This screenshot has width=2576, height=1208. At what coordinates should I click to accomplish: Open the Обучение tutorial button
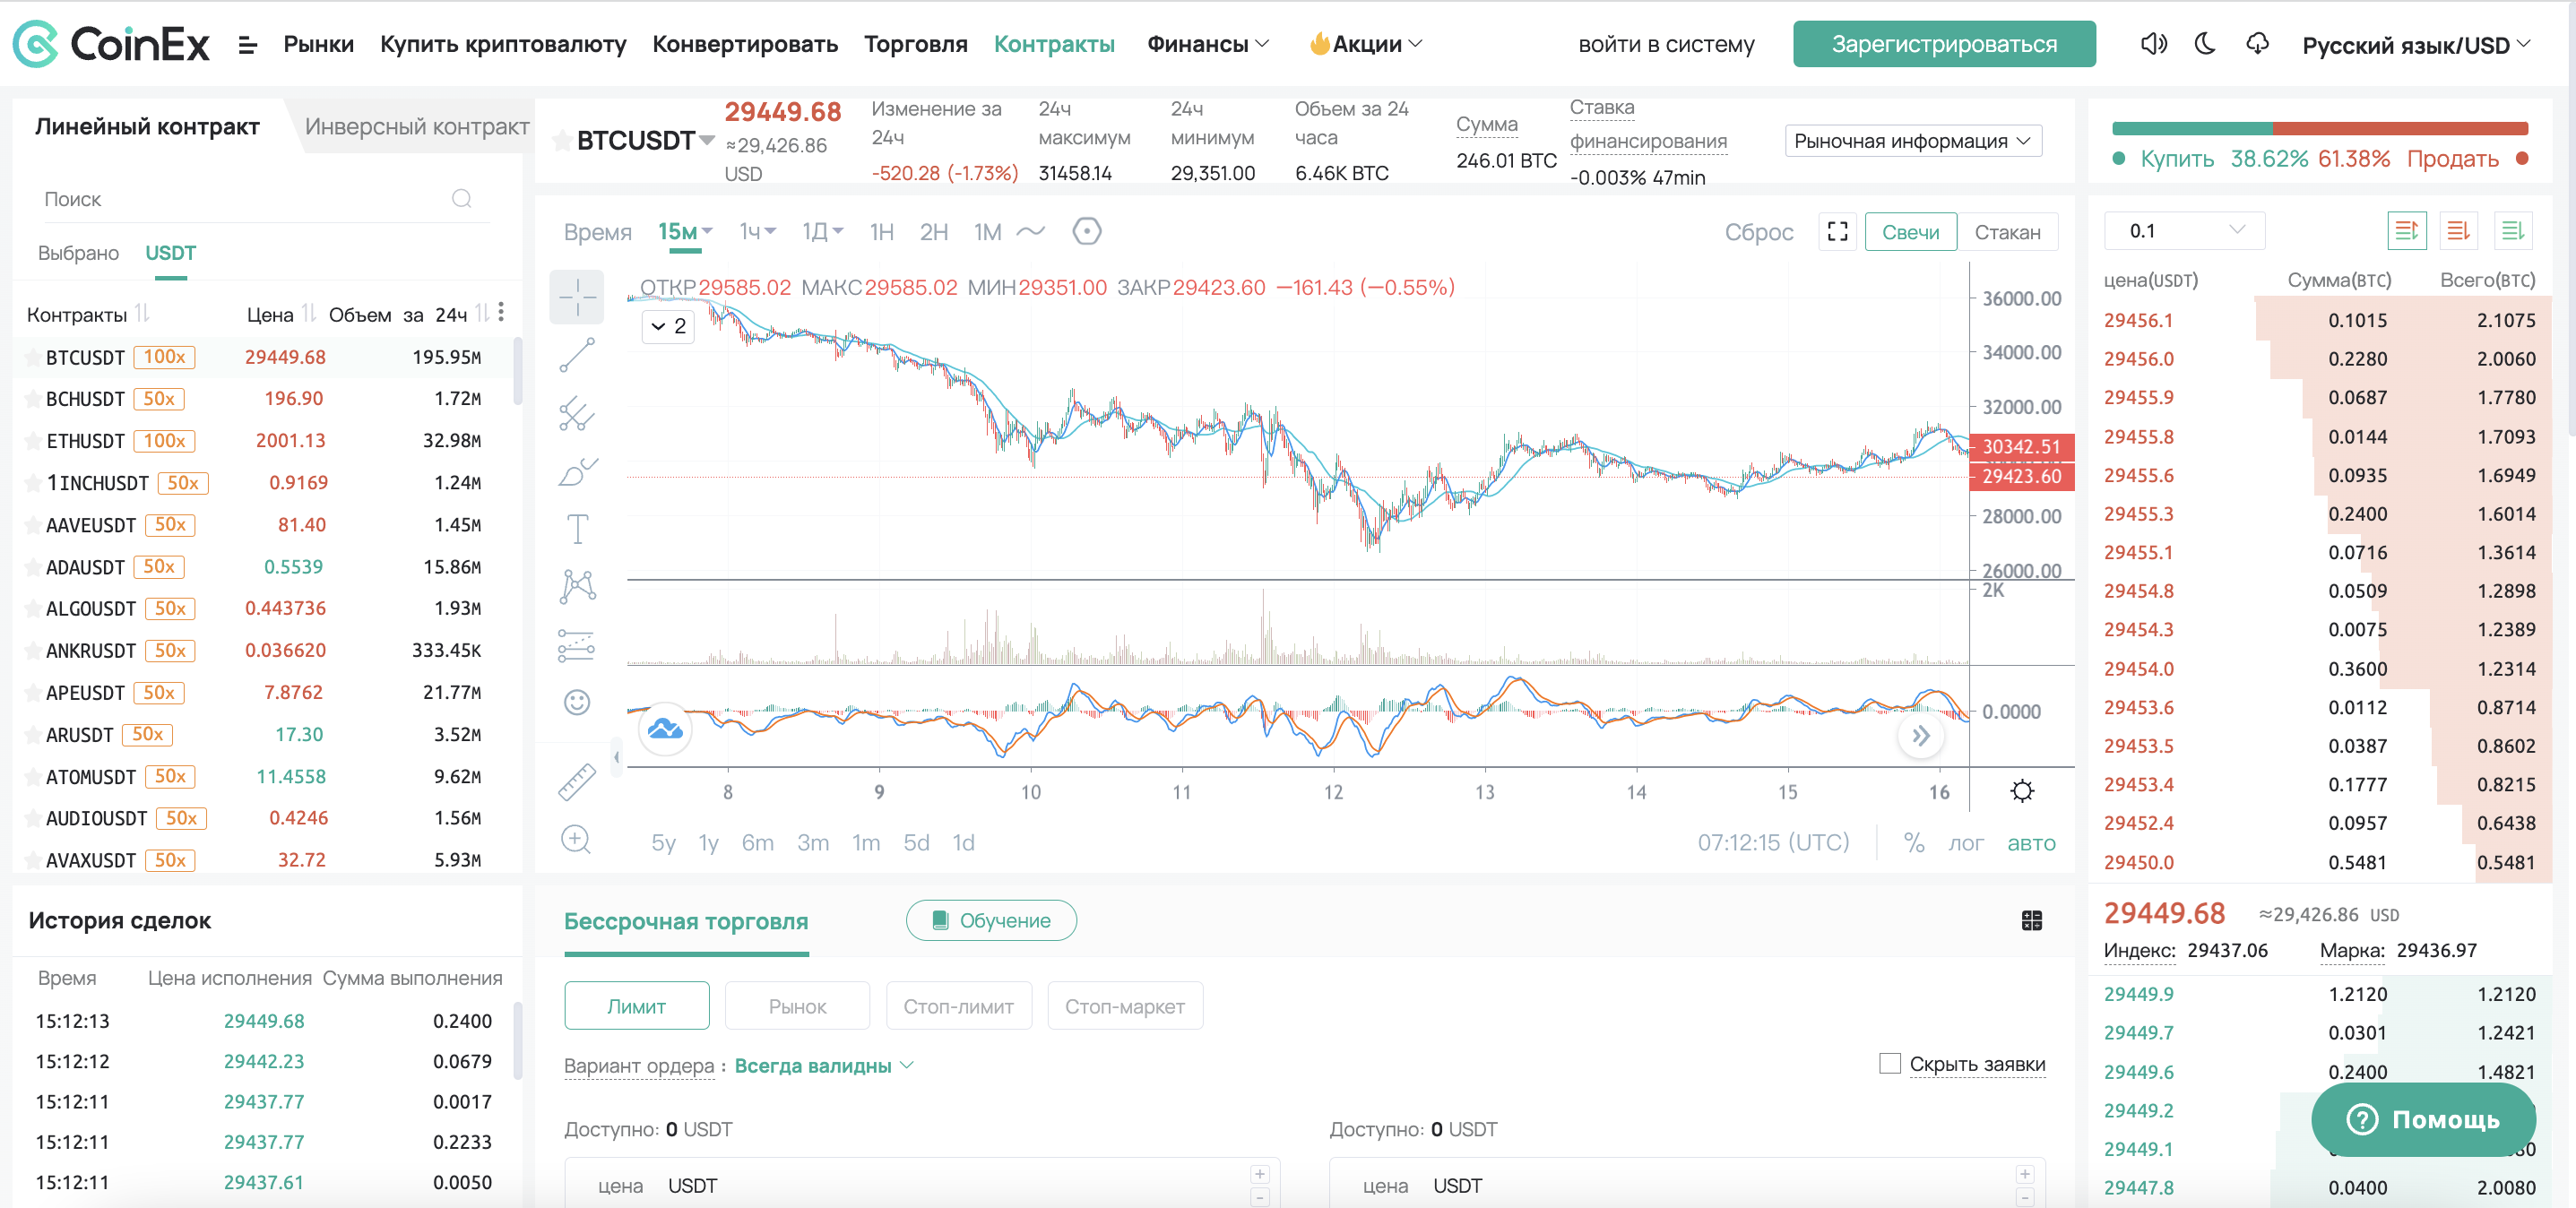point(991,920)
